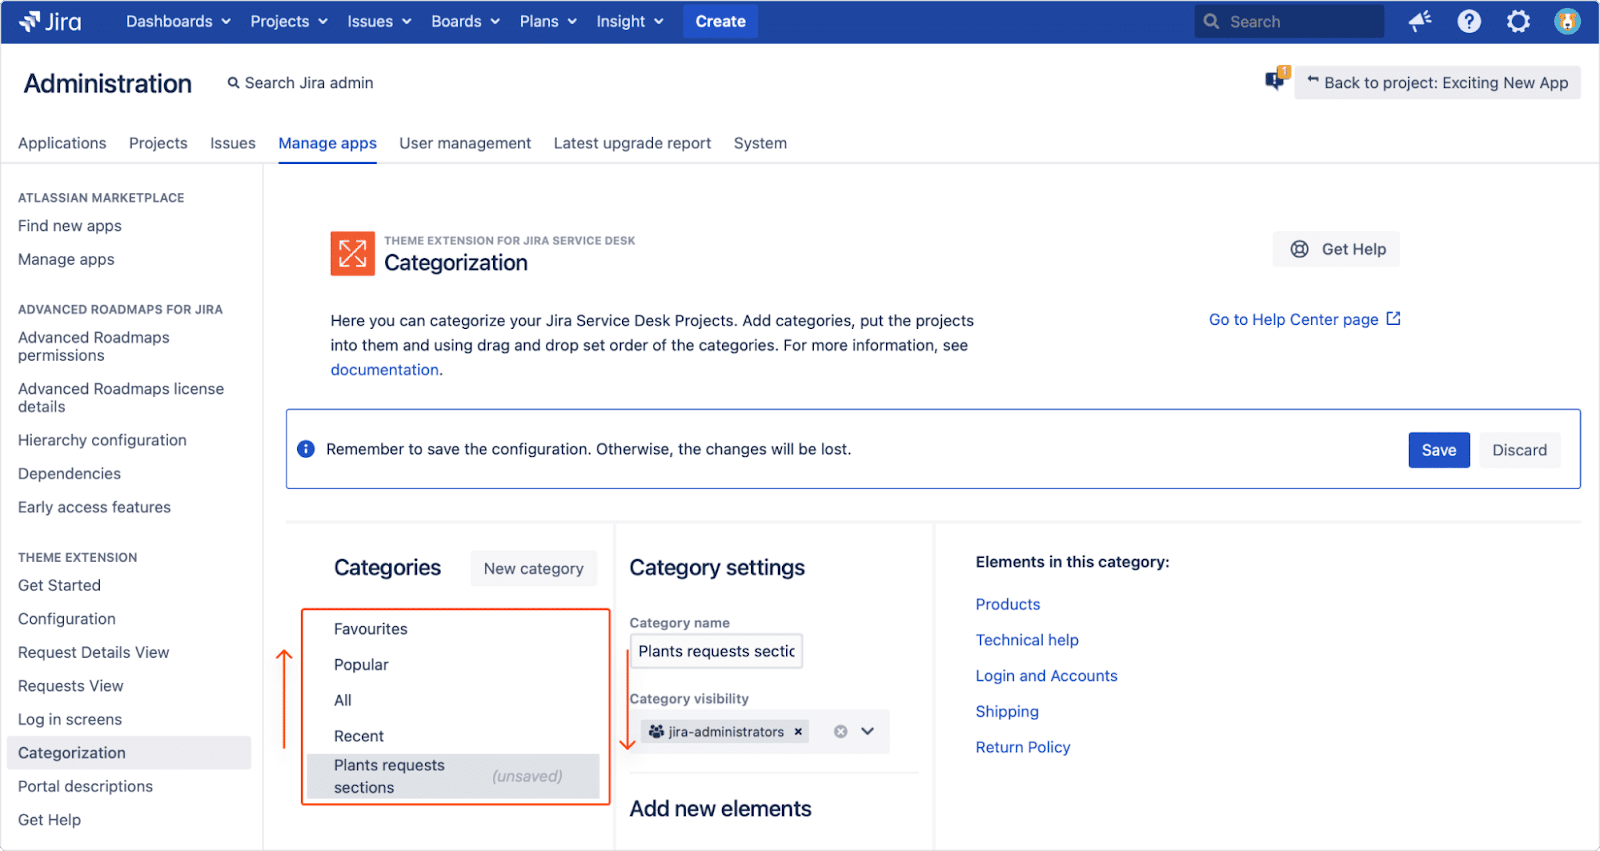Open the Insight dropdown menu
This screenshot has height=851, width=1600.
(x=629, y=21)
